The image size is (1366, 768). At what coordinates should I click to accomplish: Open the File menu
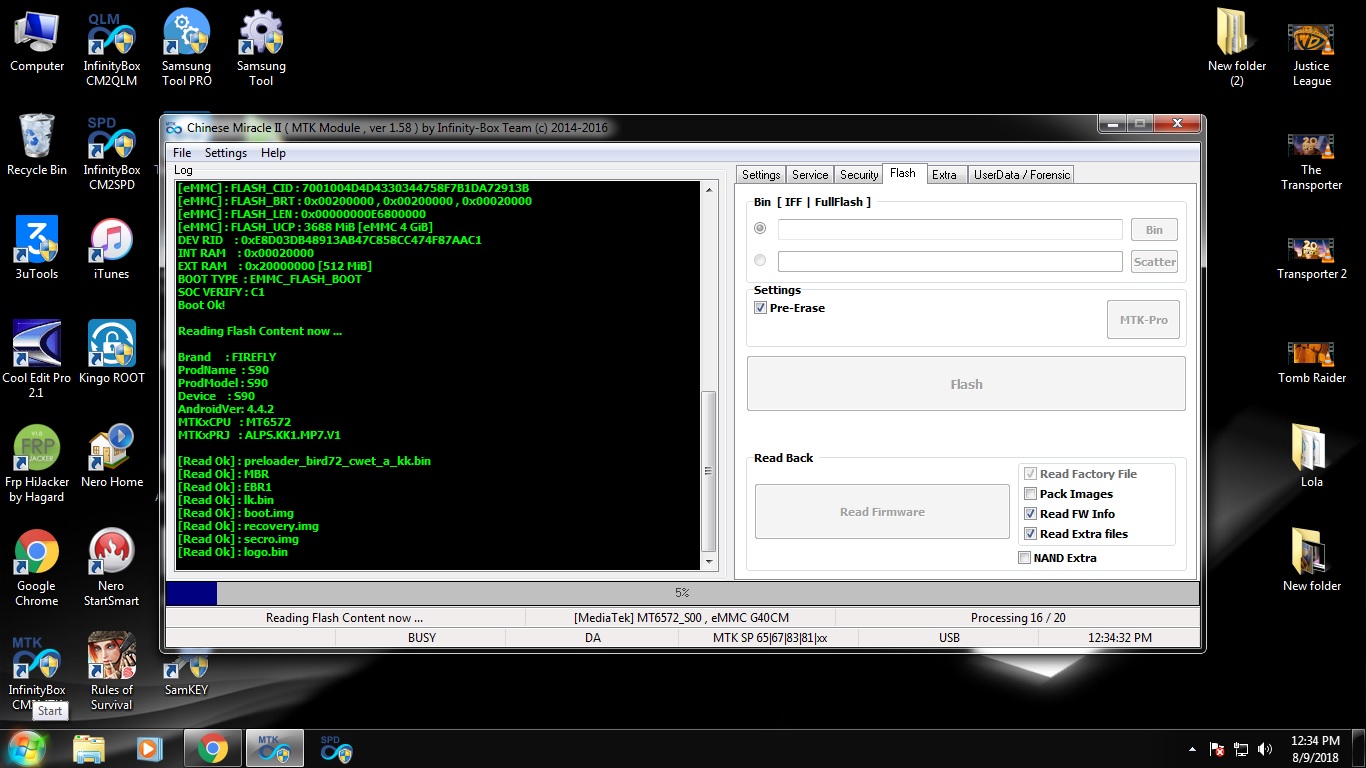[x=182, y=153]
